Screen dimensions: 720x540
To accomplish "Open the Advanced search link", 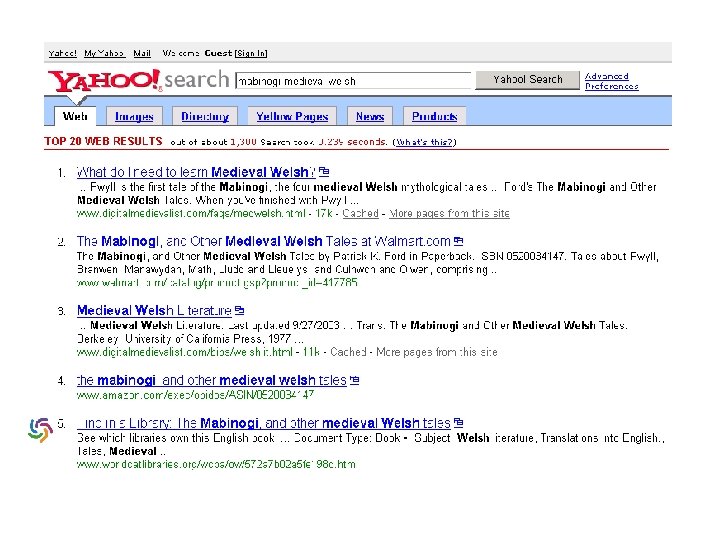I will (x=607, y=76).
